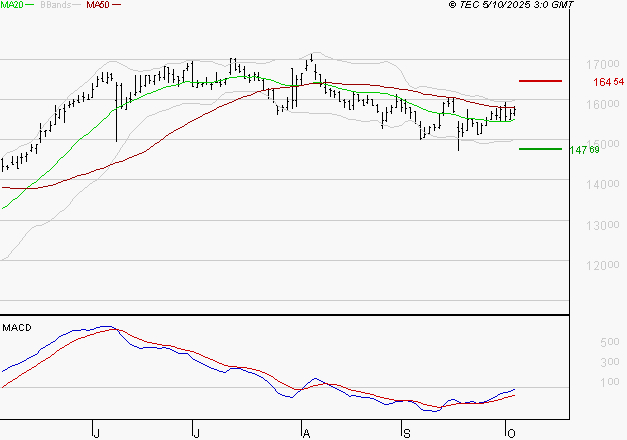
Task: Click the MACD panel label
Action: (x=16, y=328)
